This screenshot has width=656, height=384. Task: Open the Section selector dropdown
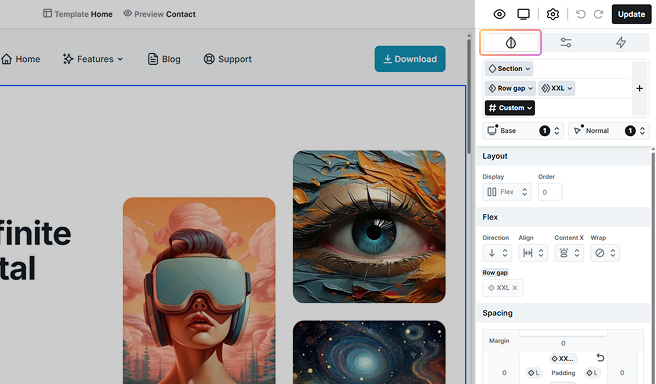point(509,69)
